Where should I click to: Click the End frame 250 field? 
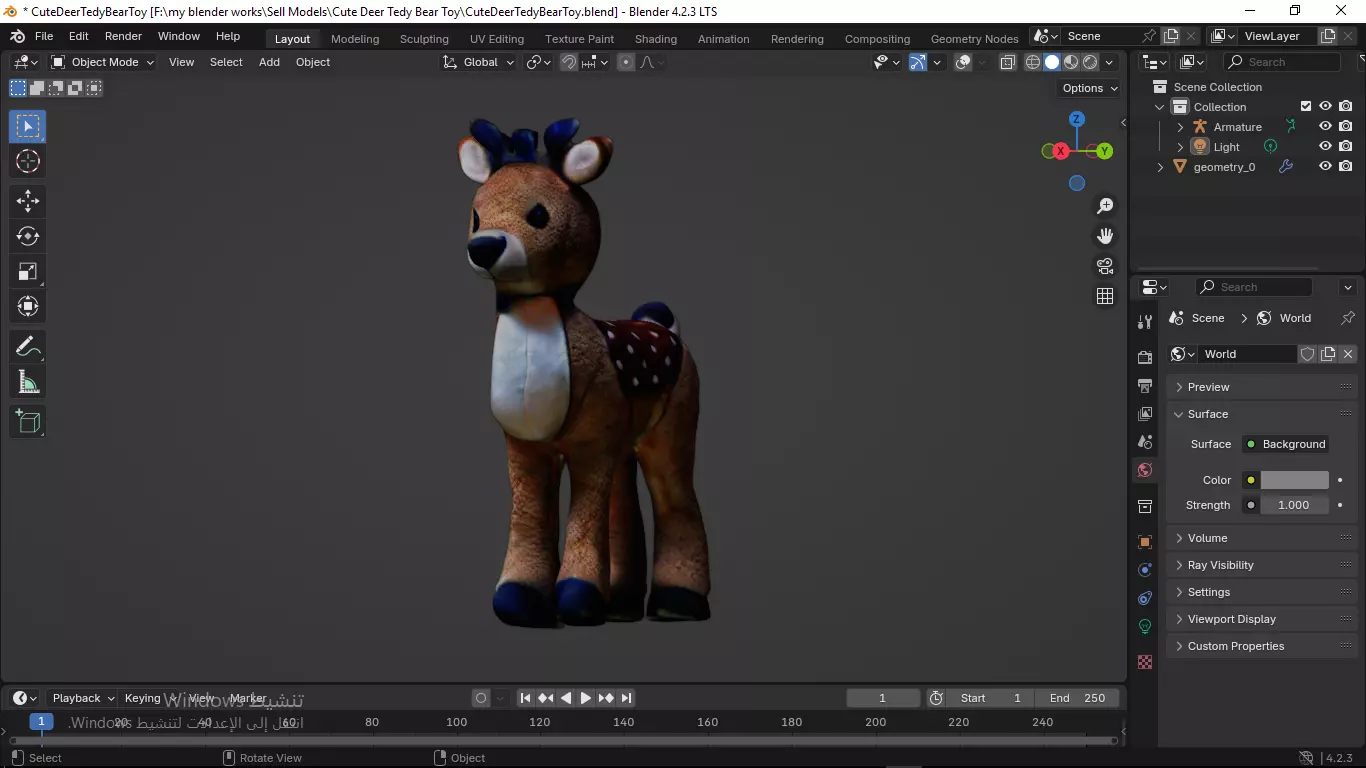[x=1076, y=698]
